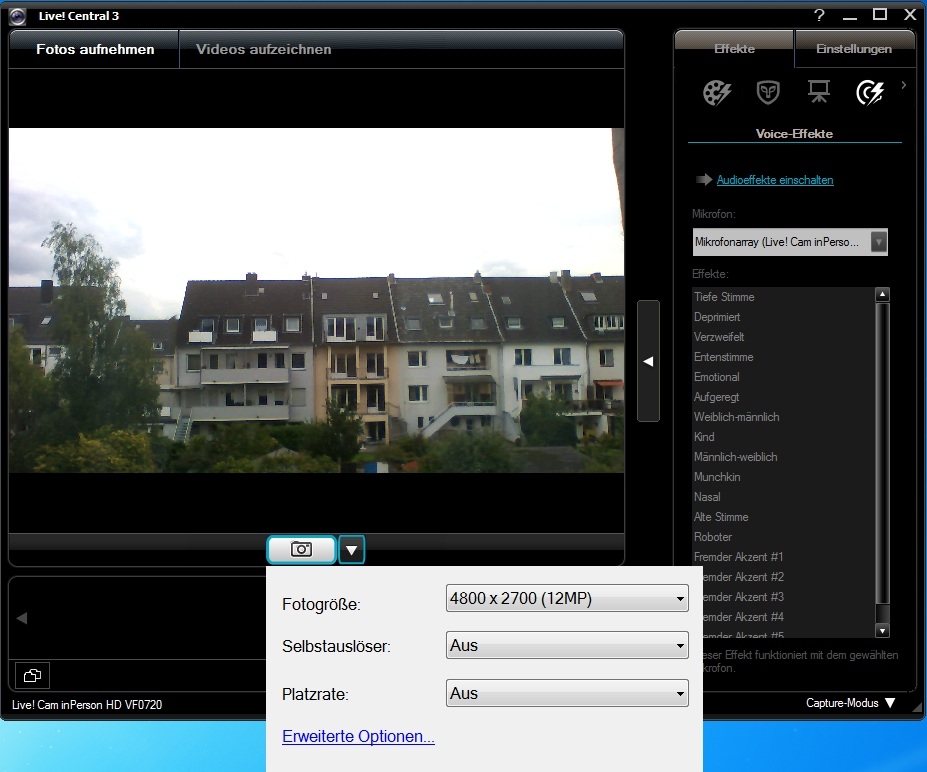Click the question mark help icon
Viewport: 927px width, 772px height.
click(819, 15)
